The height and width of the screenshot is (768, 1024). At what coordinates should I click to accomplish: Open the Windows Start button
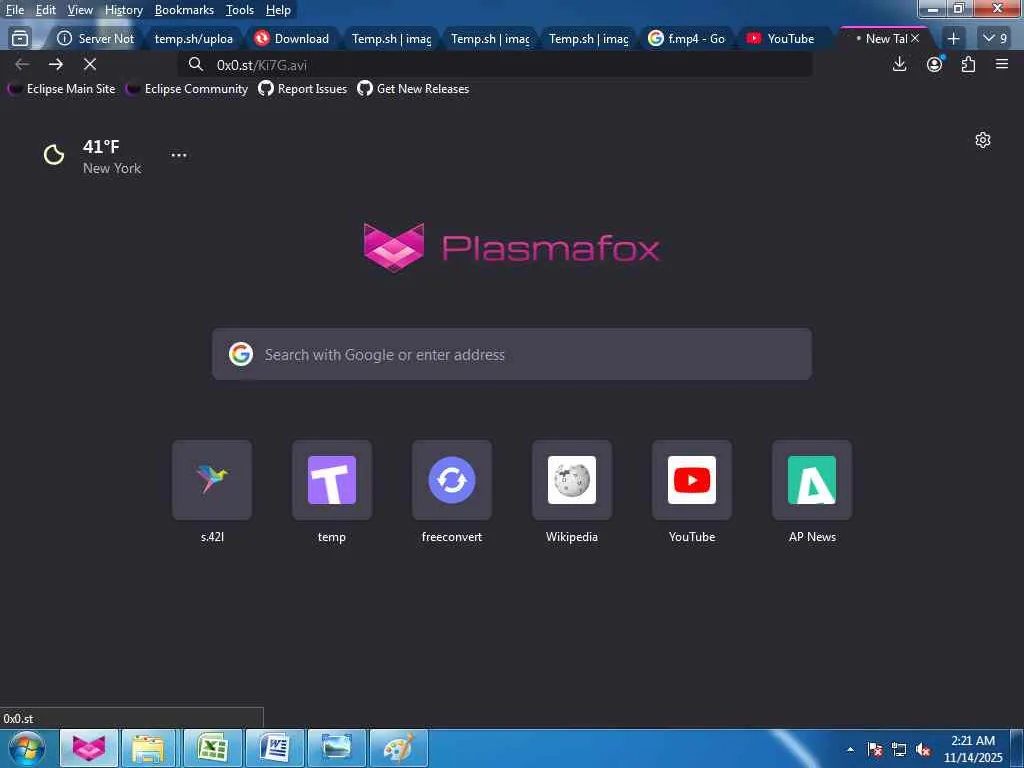25,748
